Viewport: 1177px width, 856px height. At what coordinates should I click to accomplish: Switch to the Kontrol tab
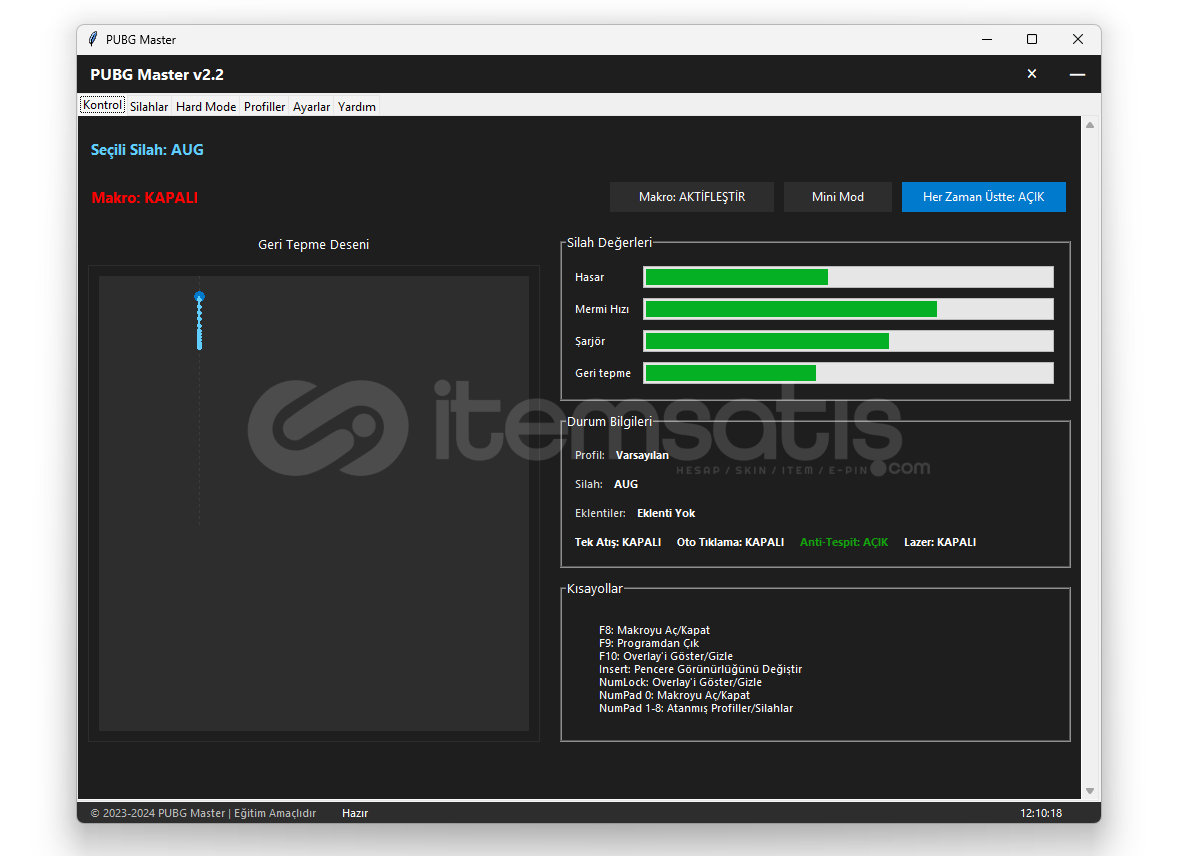pyautogui.click(x=102, y=105)
